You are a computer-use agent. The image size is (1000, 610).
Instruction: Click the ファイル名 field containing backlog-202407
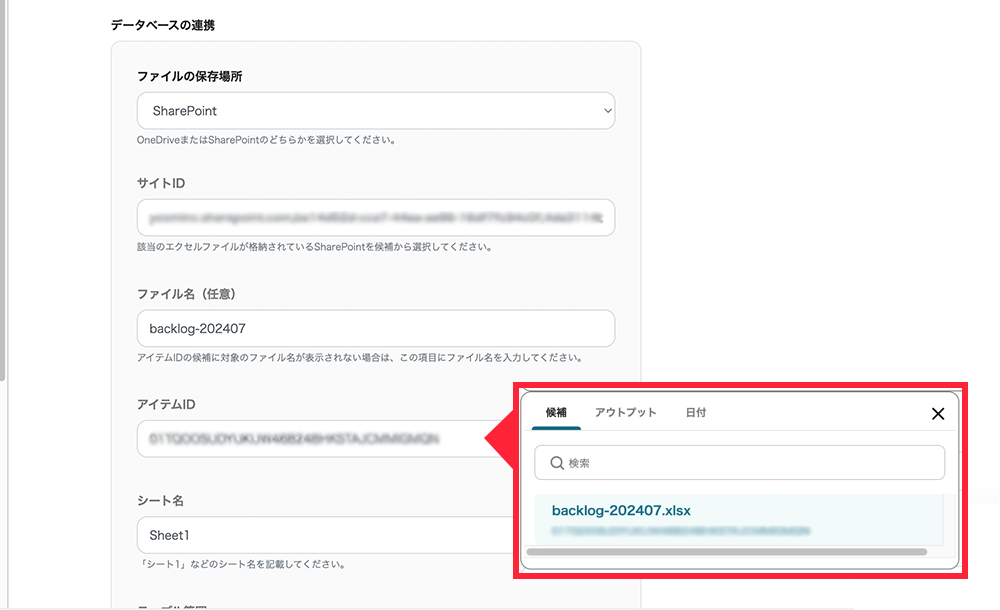tap(376, 329)
